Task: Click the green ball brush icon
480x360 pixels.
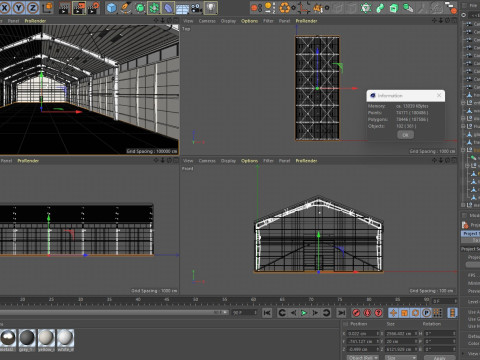Action: tap(408, 8)
